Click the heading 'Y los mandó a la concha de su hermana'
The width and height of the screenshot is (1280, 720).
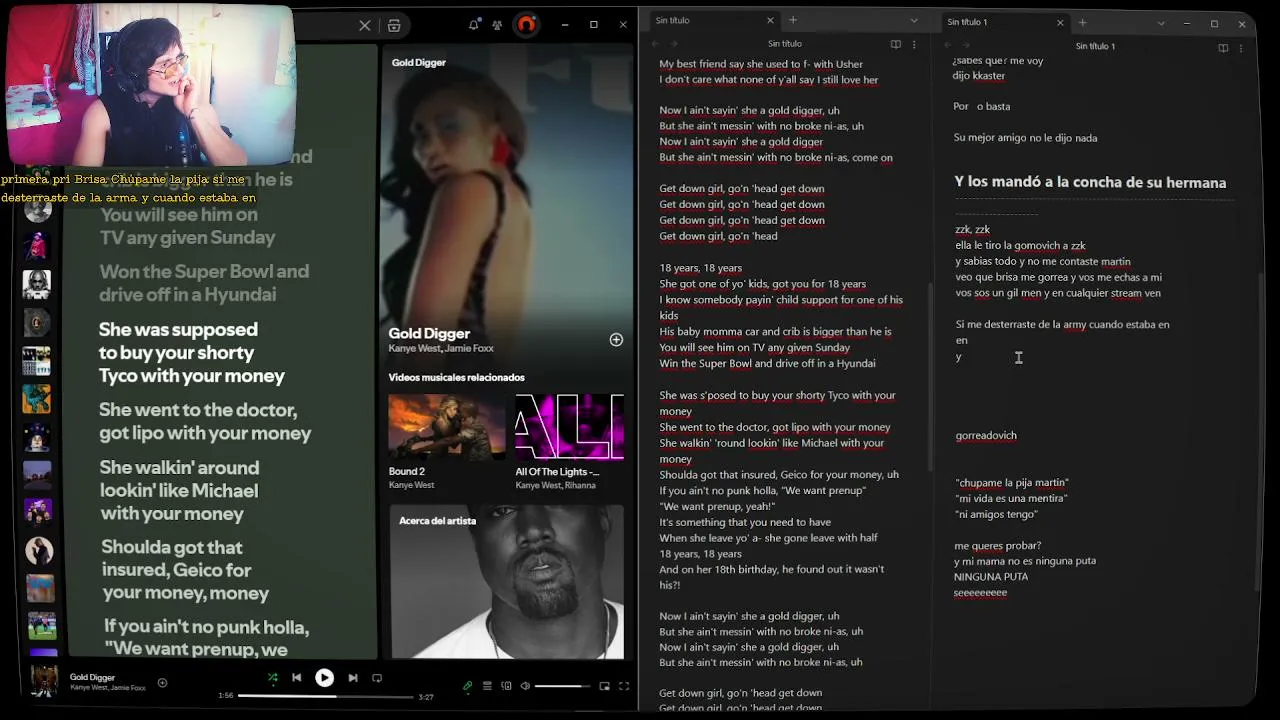1090,182
